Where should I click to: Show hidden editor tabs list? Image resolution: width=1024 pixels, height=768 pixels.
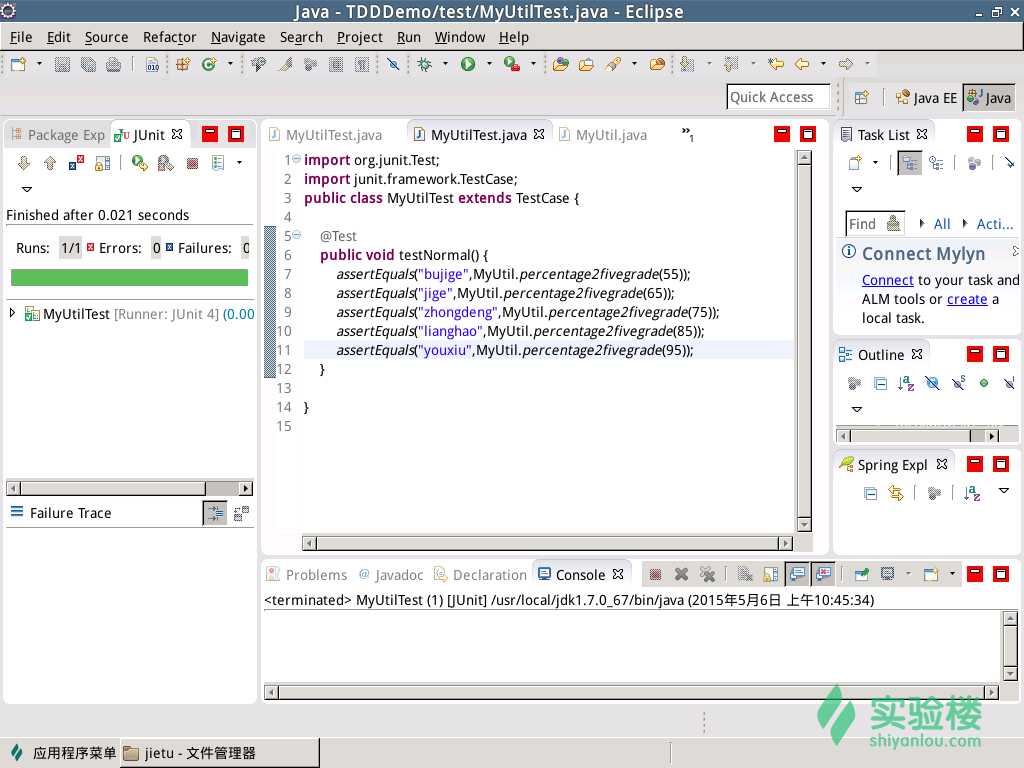click(688, 135)
